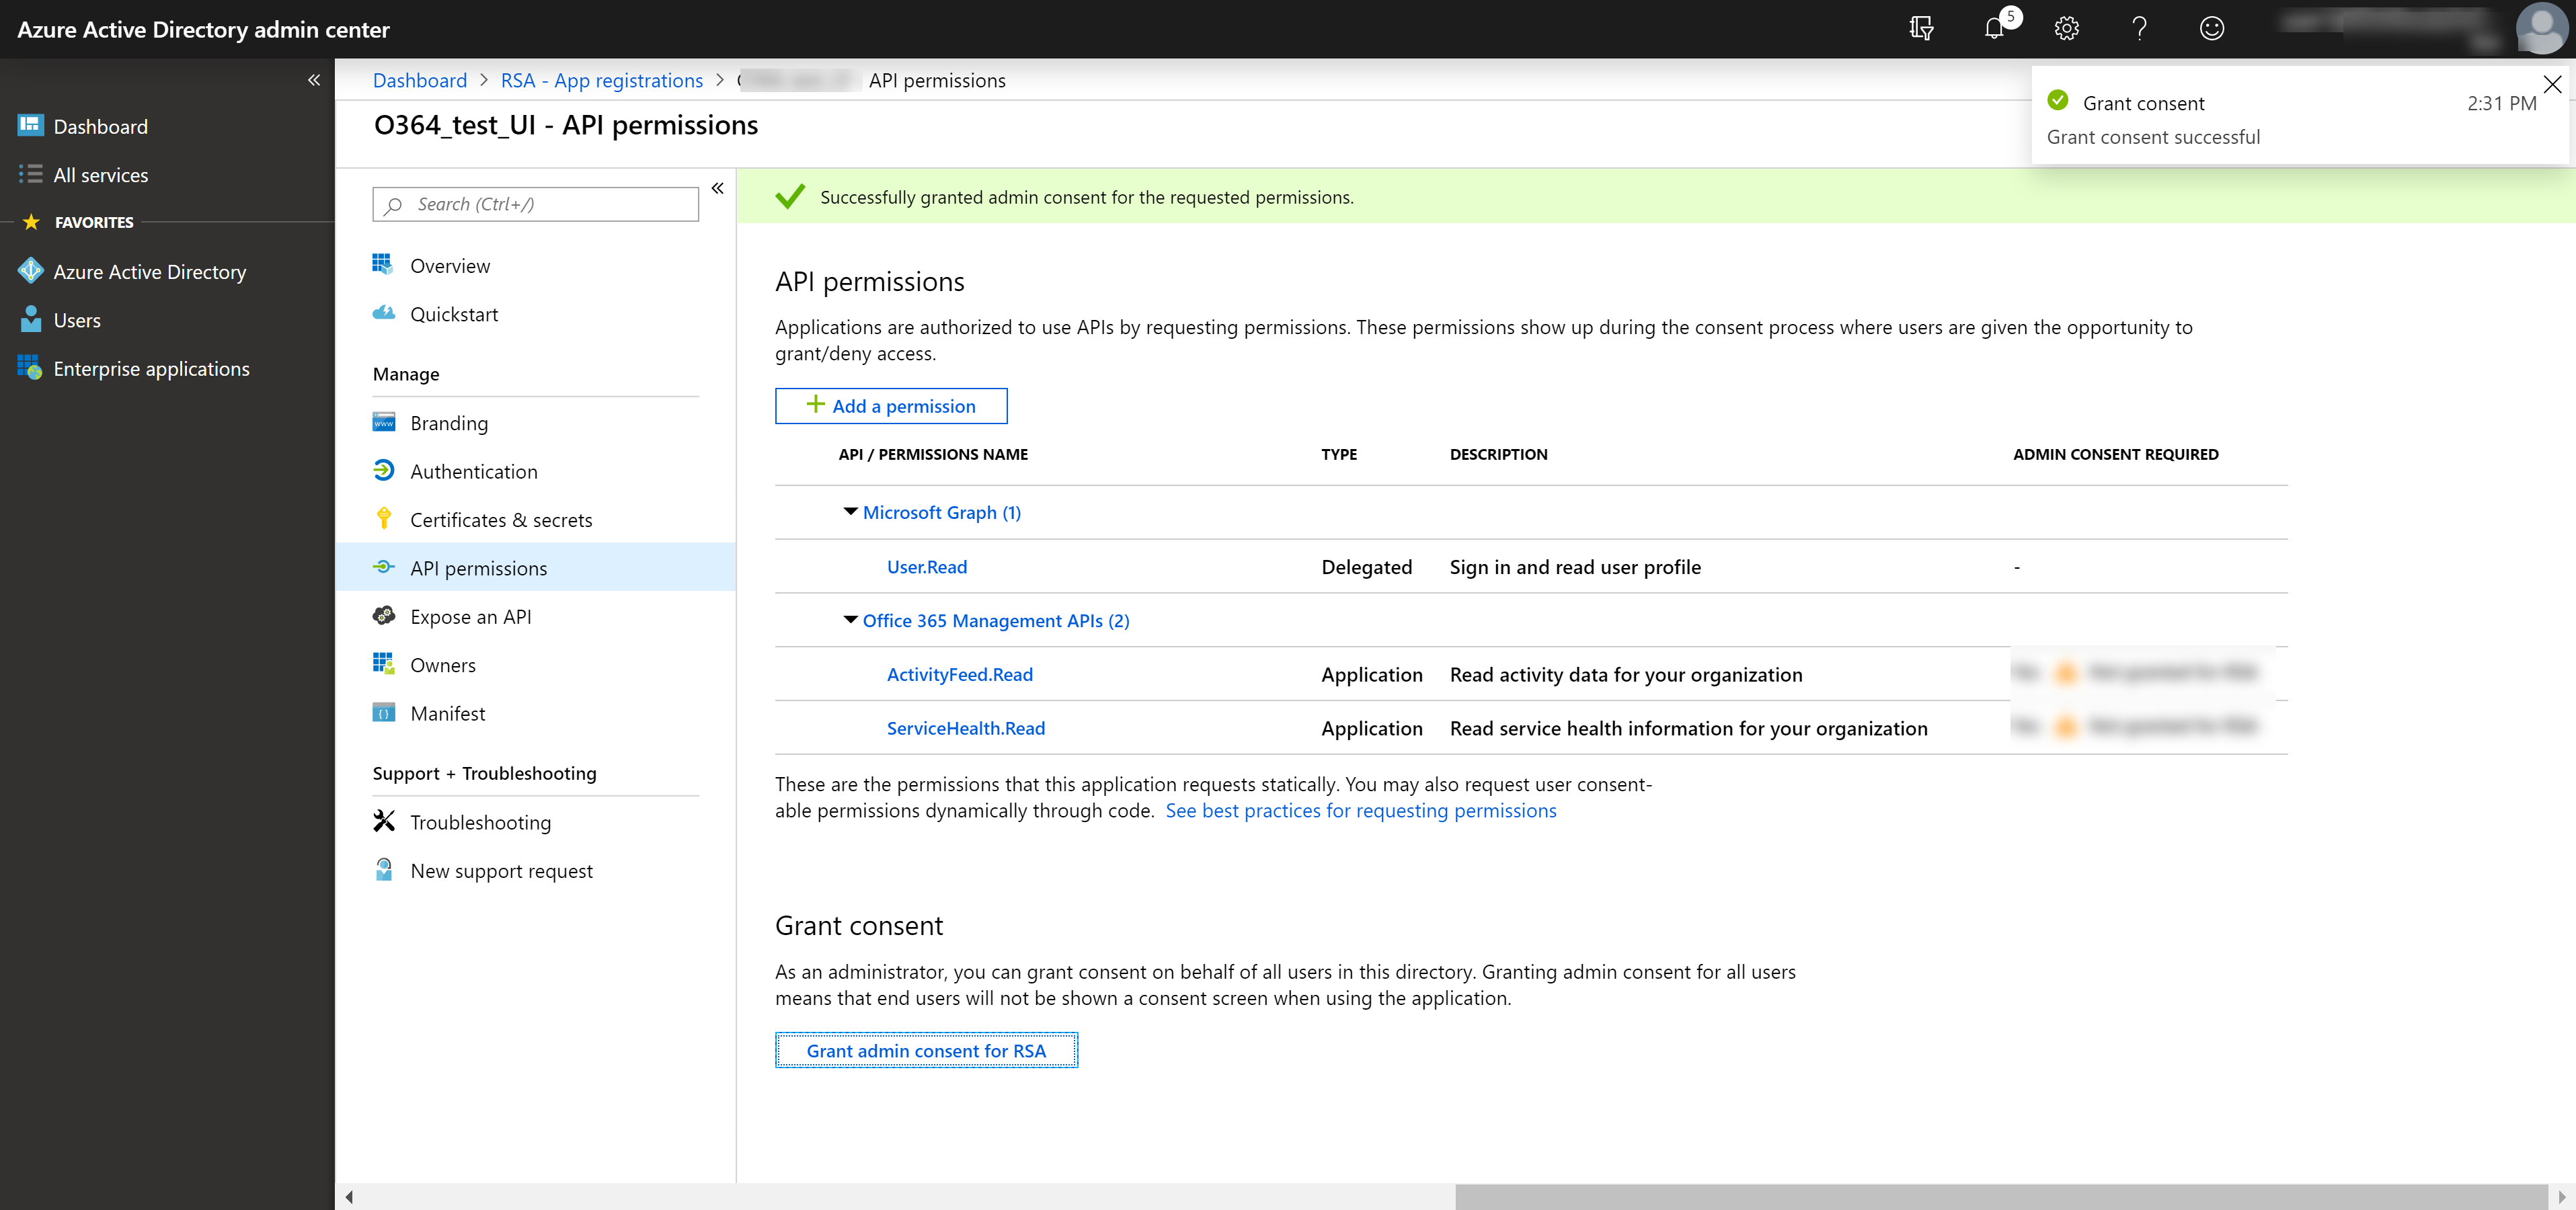Open the Authentication menu item

(473, 471)
